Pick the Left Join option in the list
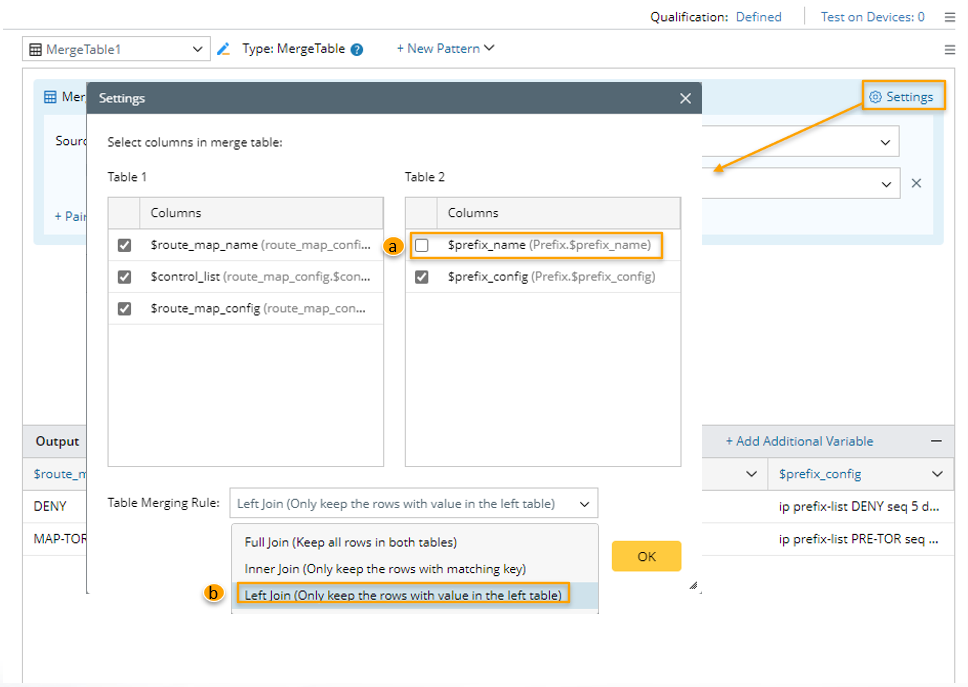The image size is (968, 687). tap(403, 595)
